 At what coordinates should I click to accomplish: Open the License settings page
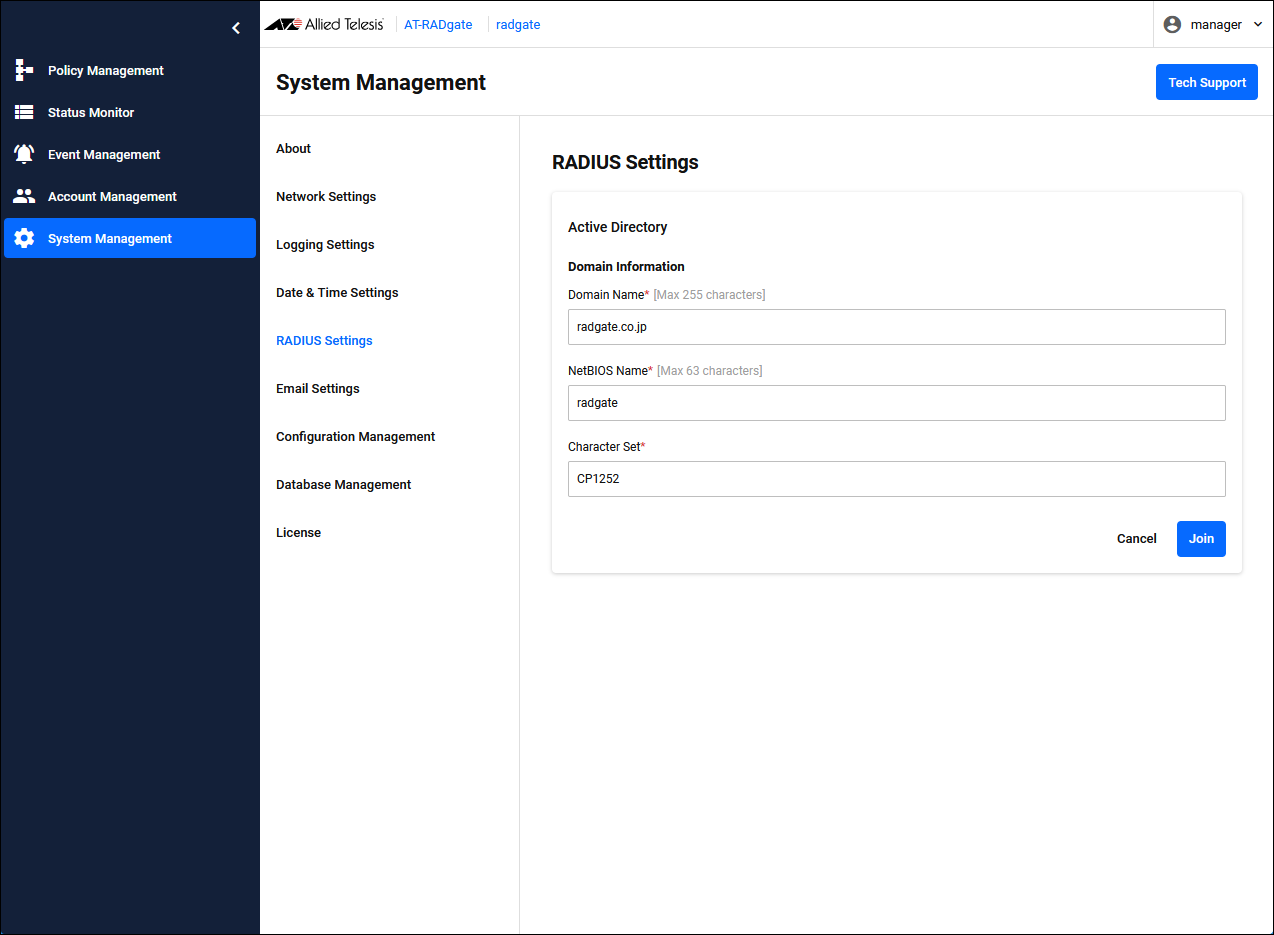[298, 533]
